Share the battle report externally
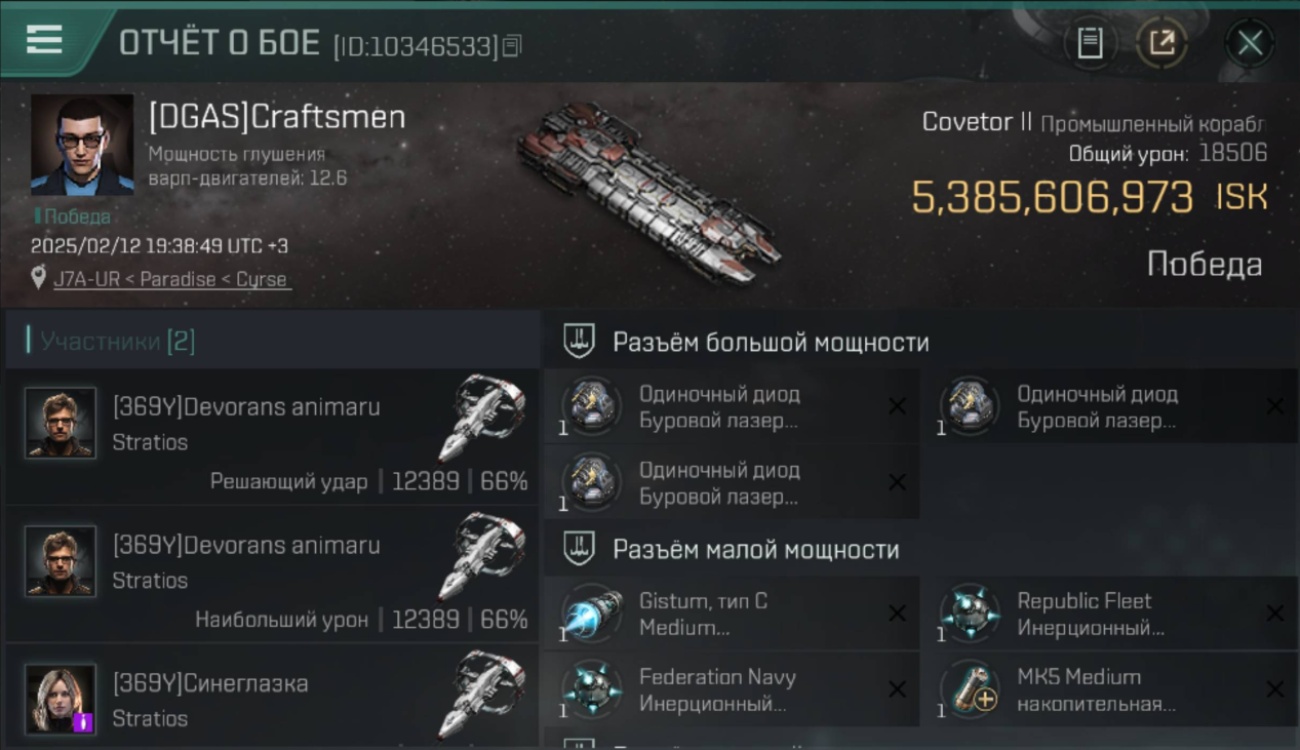This screenshot has width=1300, height=750. (1161, 43)
